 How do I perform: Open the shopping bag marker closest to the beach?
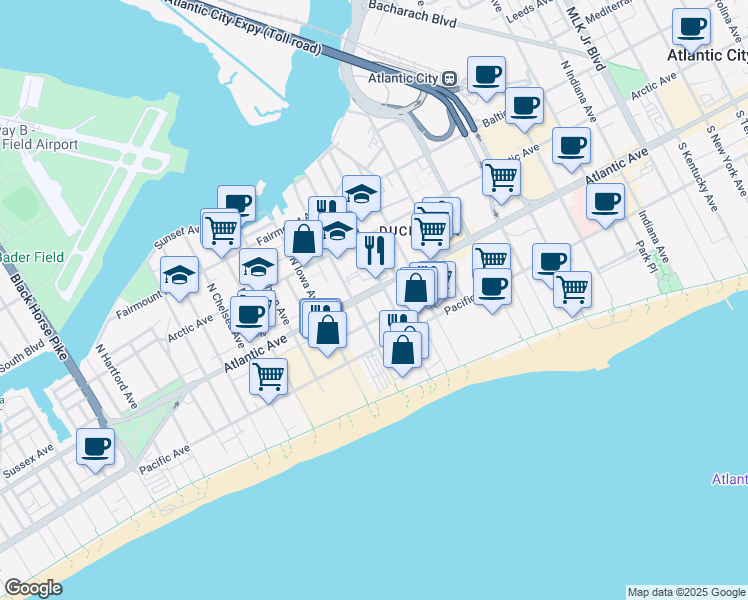click(402, 351)
